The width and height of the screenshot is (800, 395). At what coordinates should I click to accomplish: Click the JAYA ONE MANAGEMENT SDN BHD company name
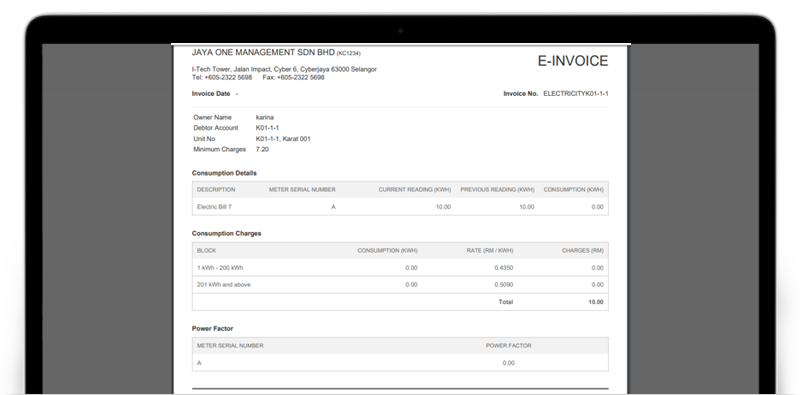(x=263, y=53)
